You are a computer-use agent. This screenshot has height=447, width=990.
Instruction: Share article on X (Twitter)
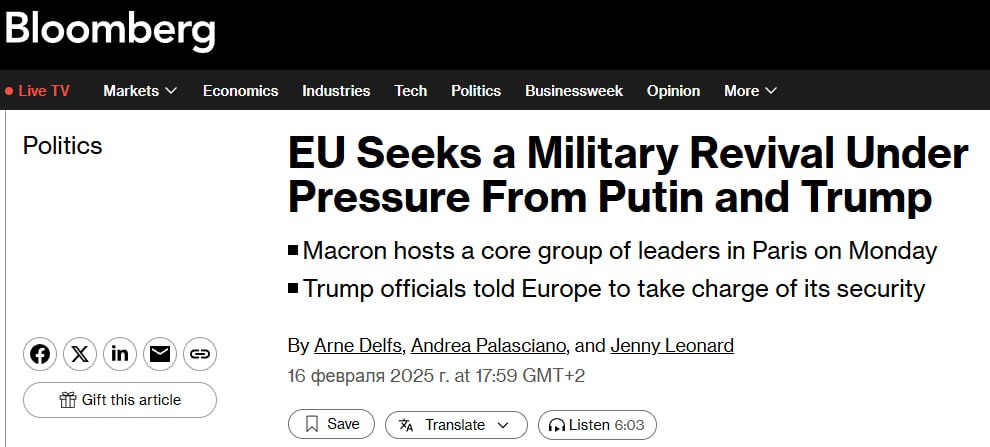[80, 354]
